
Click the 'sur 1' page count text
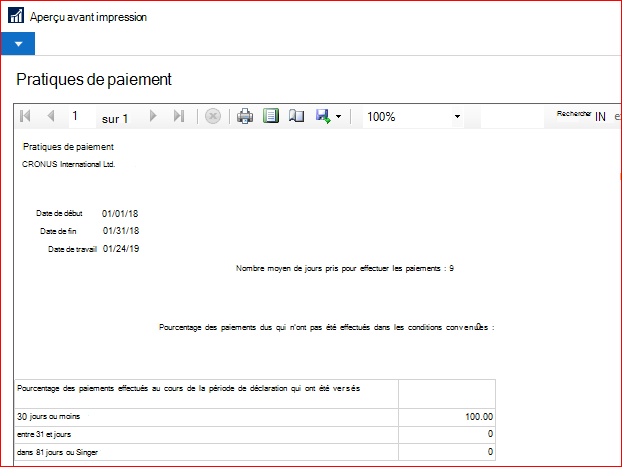(115, 119)
